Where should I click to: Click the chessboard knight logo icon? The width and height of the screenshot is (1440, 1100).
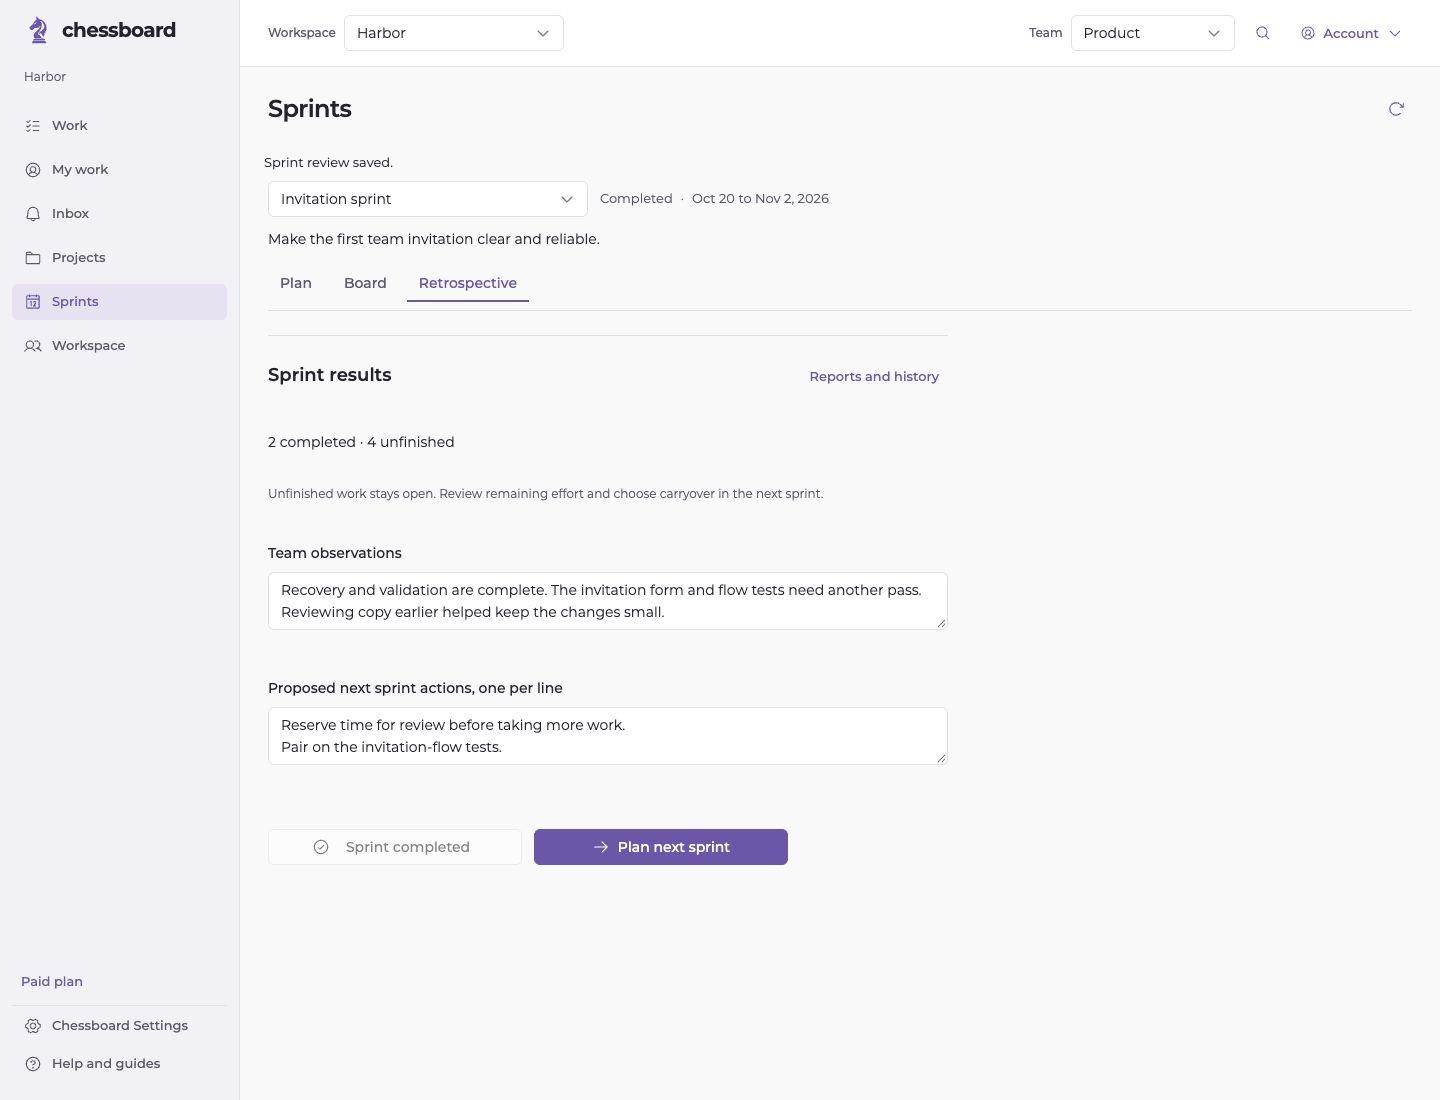(38, 31)
